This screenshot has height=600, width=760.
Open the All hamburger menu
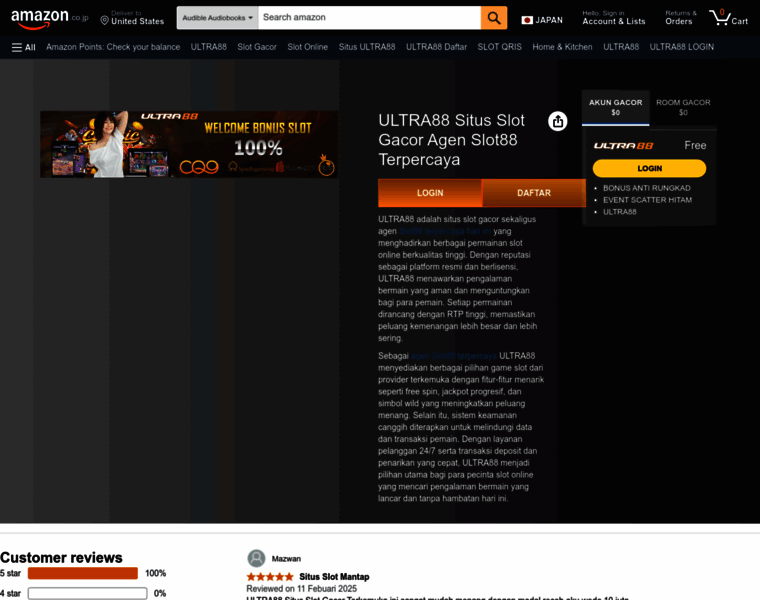pyautogui.click(x=23, y=47)
